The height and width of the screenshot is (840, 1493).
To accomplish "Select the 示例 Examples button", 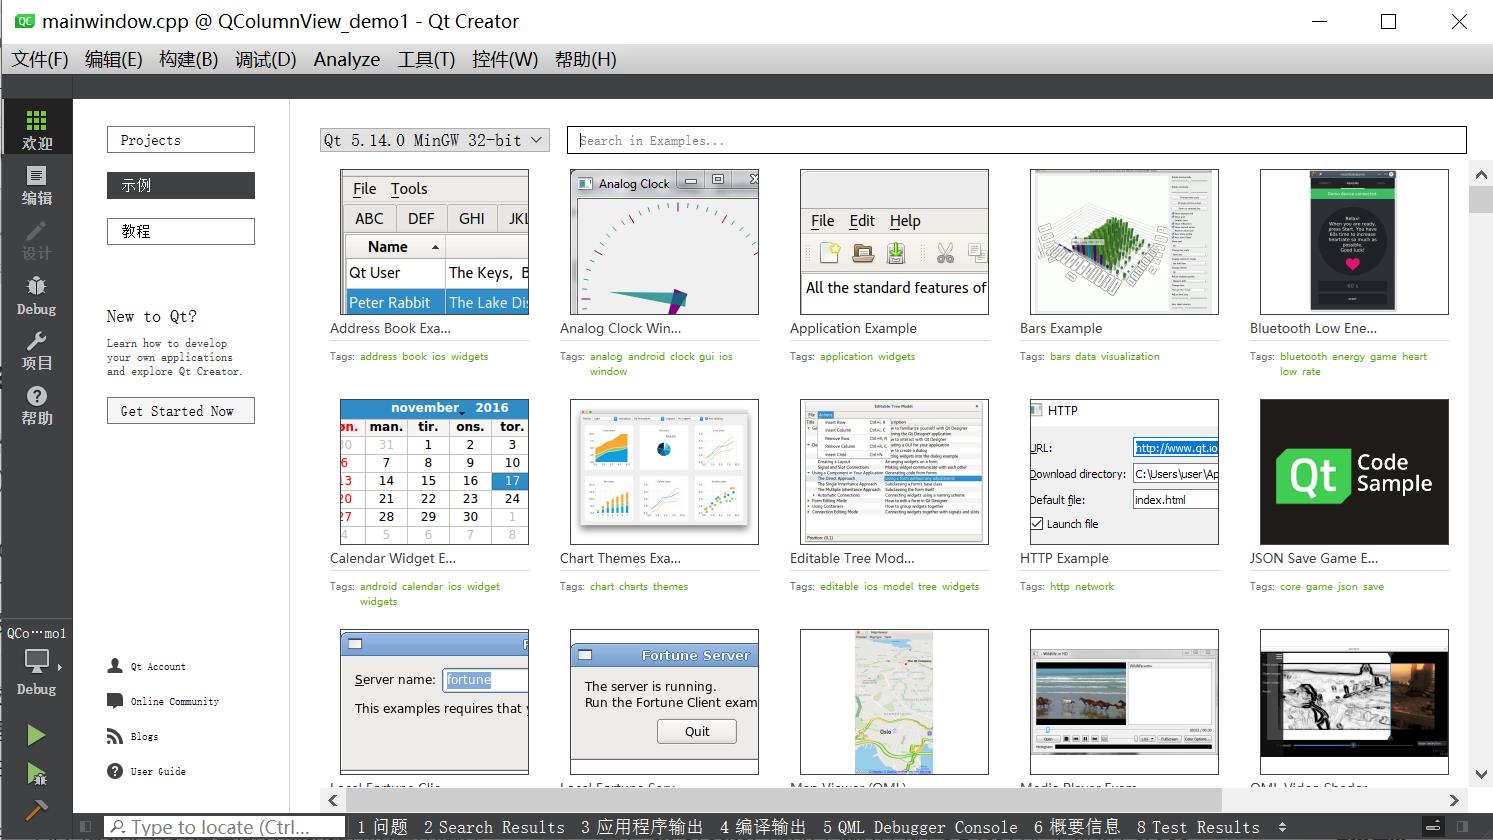I will (181, 185).
